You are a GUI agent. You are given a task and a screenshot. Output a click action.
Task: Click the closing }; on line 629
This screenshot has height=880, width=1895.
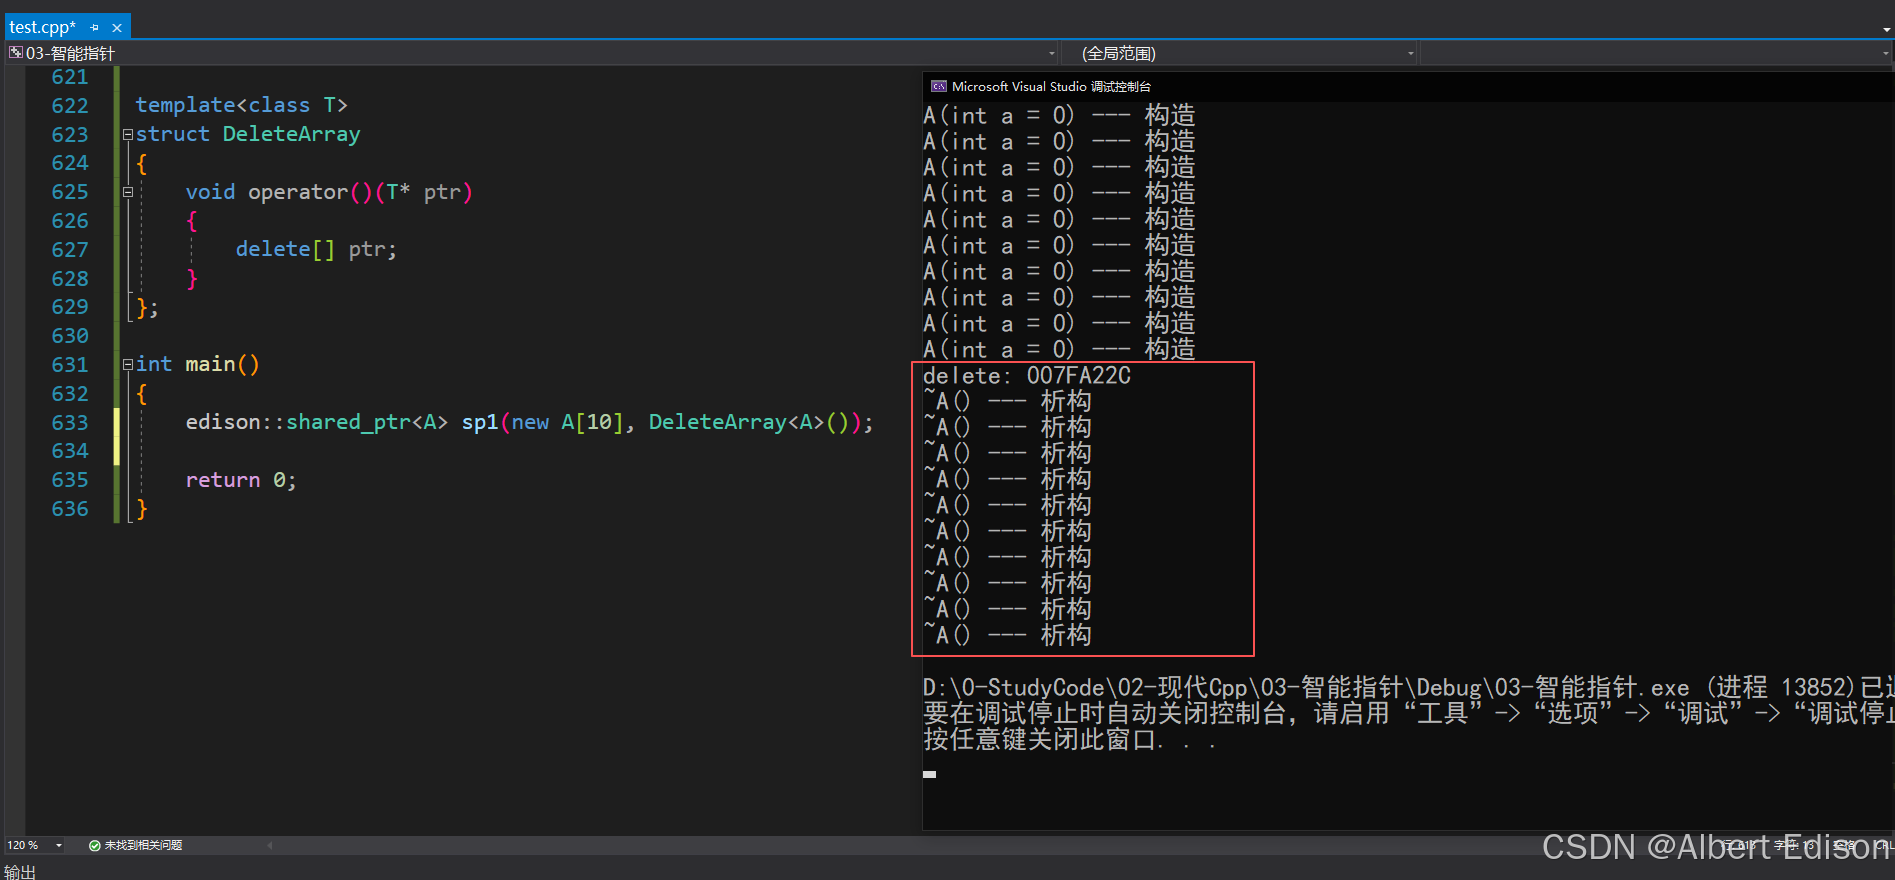[147, 307]
